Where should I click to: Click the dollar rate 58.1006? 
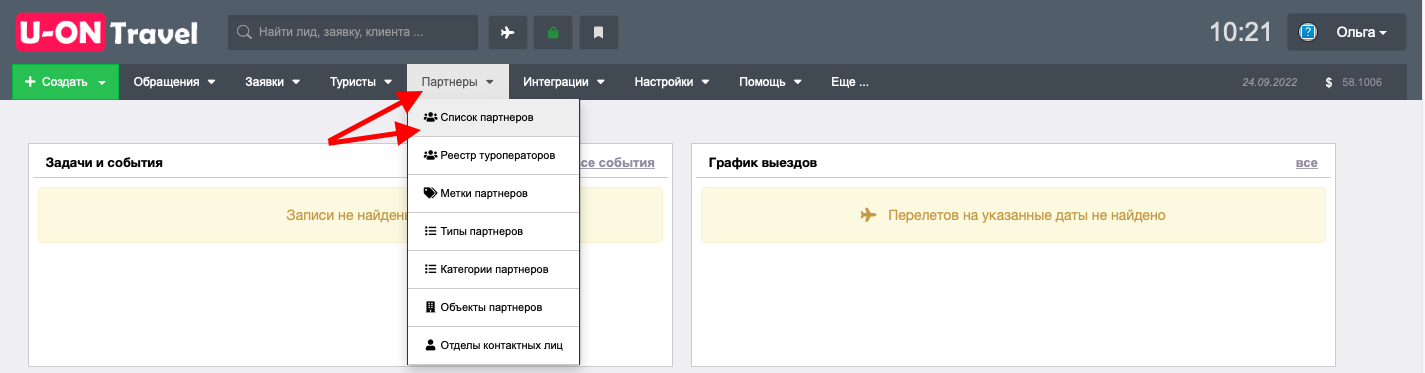point(1362,83)
